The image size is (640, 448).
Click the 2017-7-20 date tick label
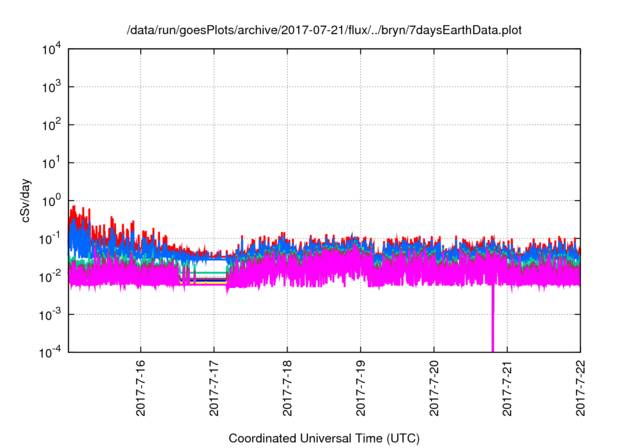(434, 388)
